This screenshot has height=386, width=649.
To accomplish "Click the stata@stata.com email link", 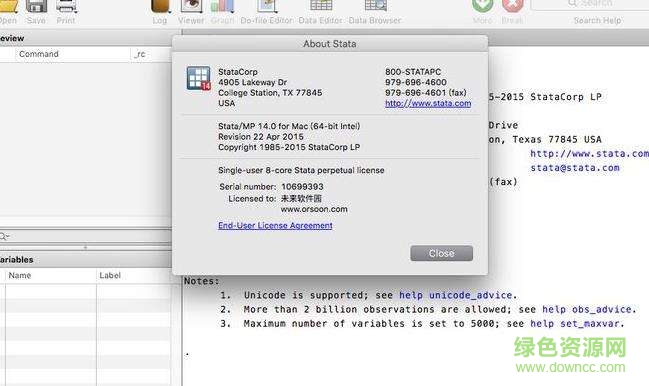I will point(575,168).
